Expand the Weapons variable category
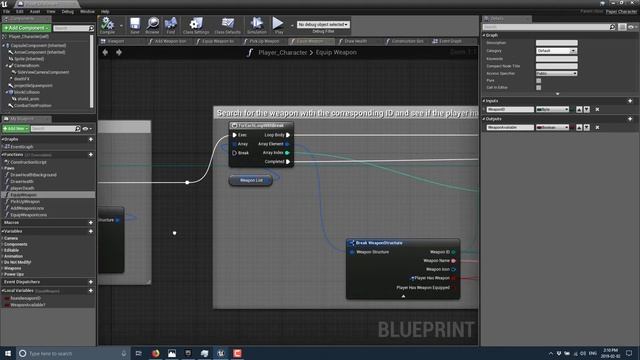640x360 pixels. [x=12, y=268]
